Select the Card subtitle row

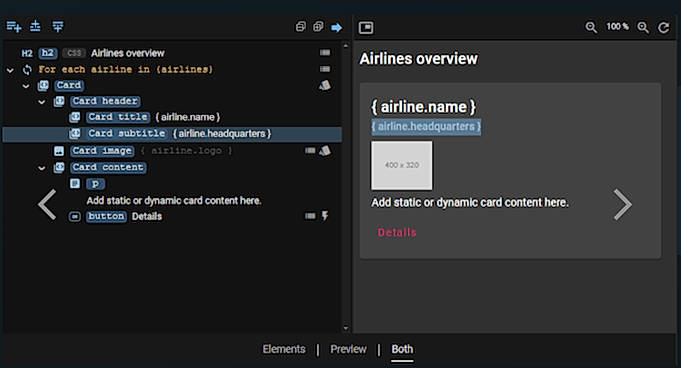(172, 134)
